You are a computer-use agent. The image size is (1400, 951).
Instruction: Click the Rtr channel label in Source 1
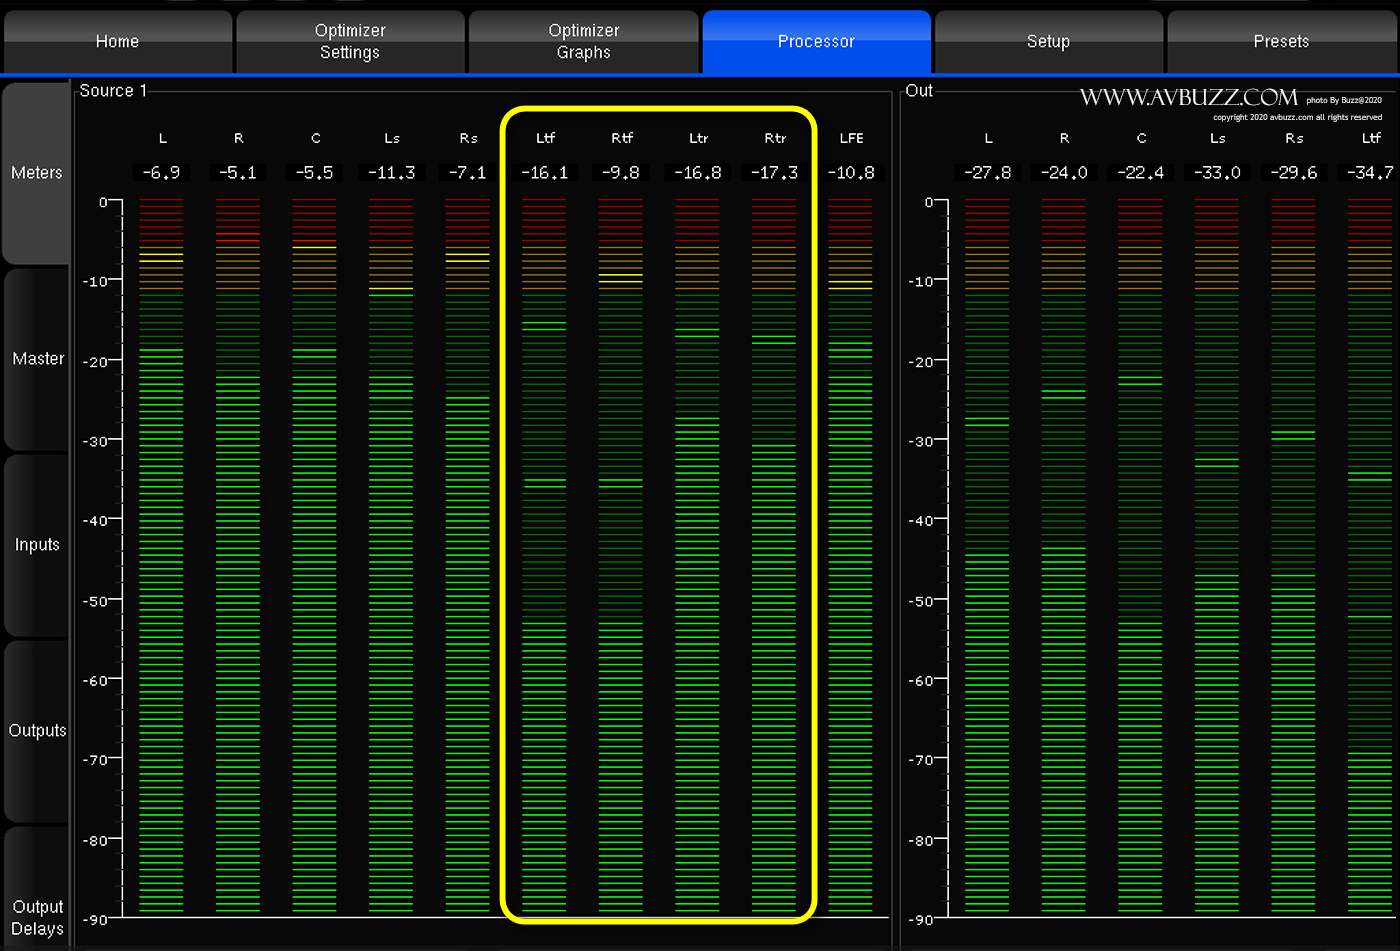(775, 139)
